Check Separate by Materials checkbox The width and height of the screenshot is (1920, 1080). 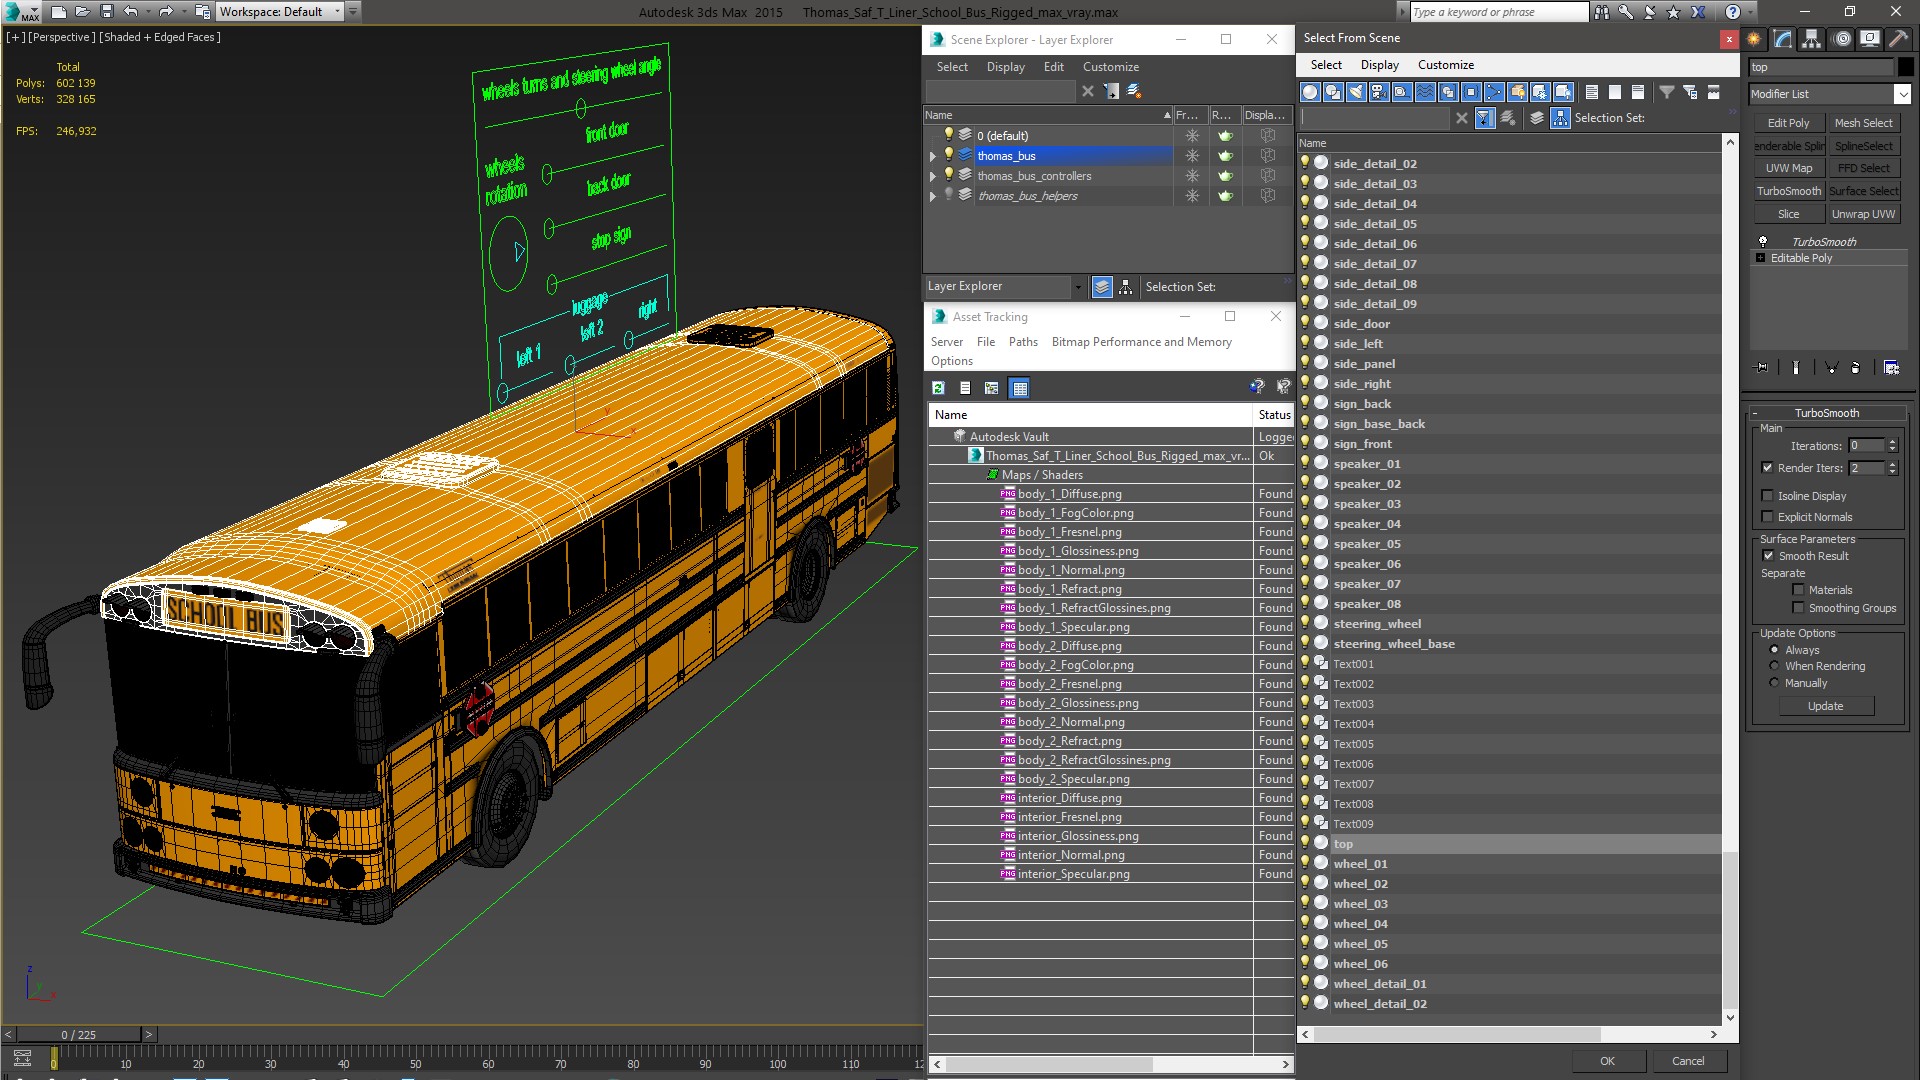(1798, 590)
